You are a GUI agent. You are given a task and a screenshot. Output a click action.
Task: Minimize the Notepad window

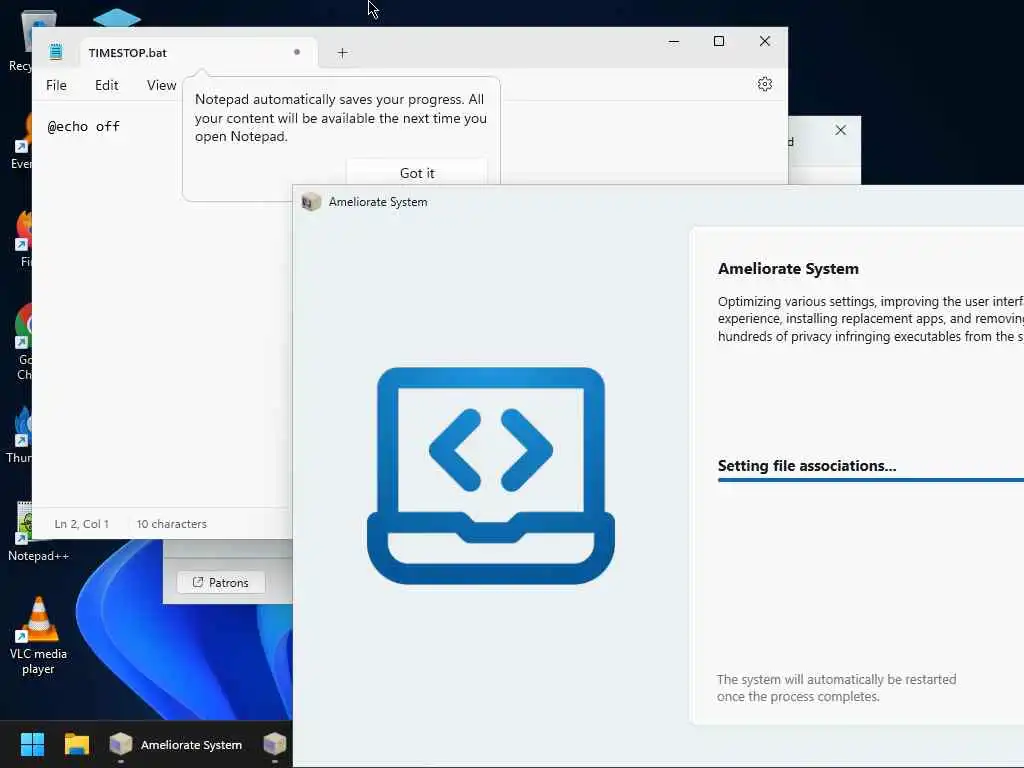coord(674,41)
